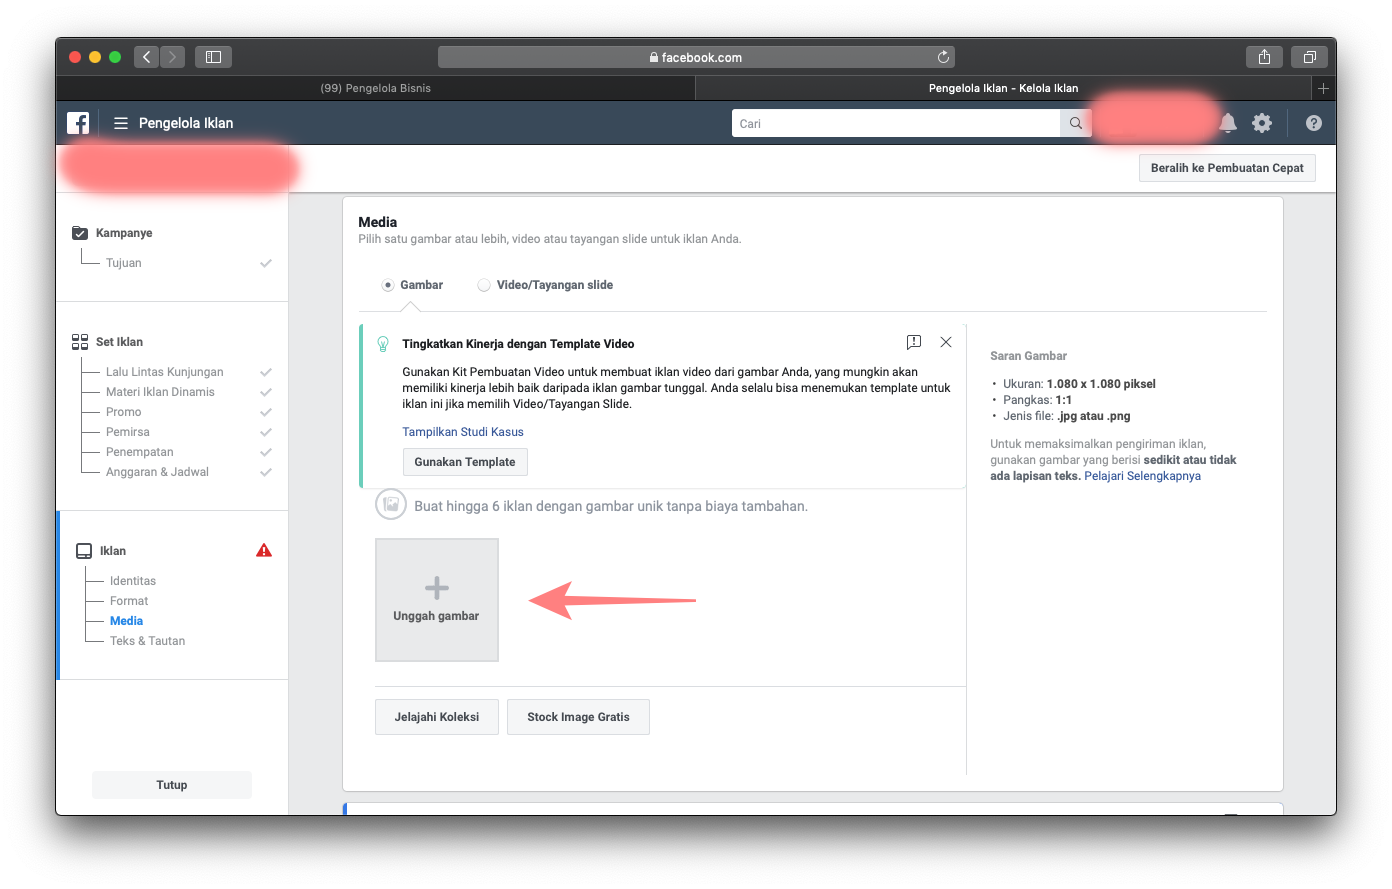This screenshot has height=889, width=1392.
Task: Open Pemirsa in the sidebar
Action: (x=128, y=432)
